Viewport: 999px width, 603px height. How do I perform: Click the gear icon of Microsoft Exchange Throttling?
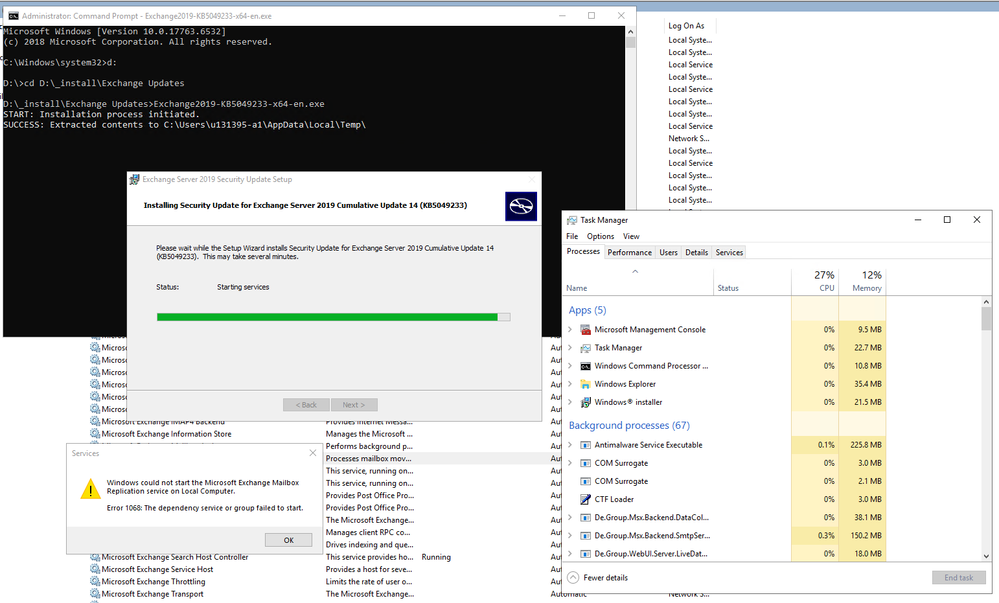(95, 581)
